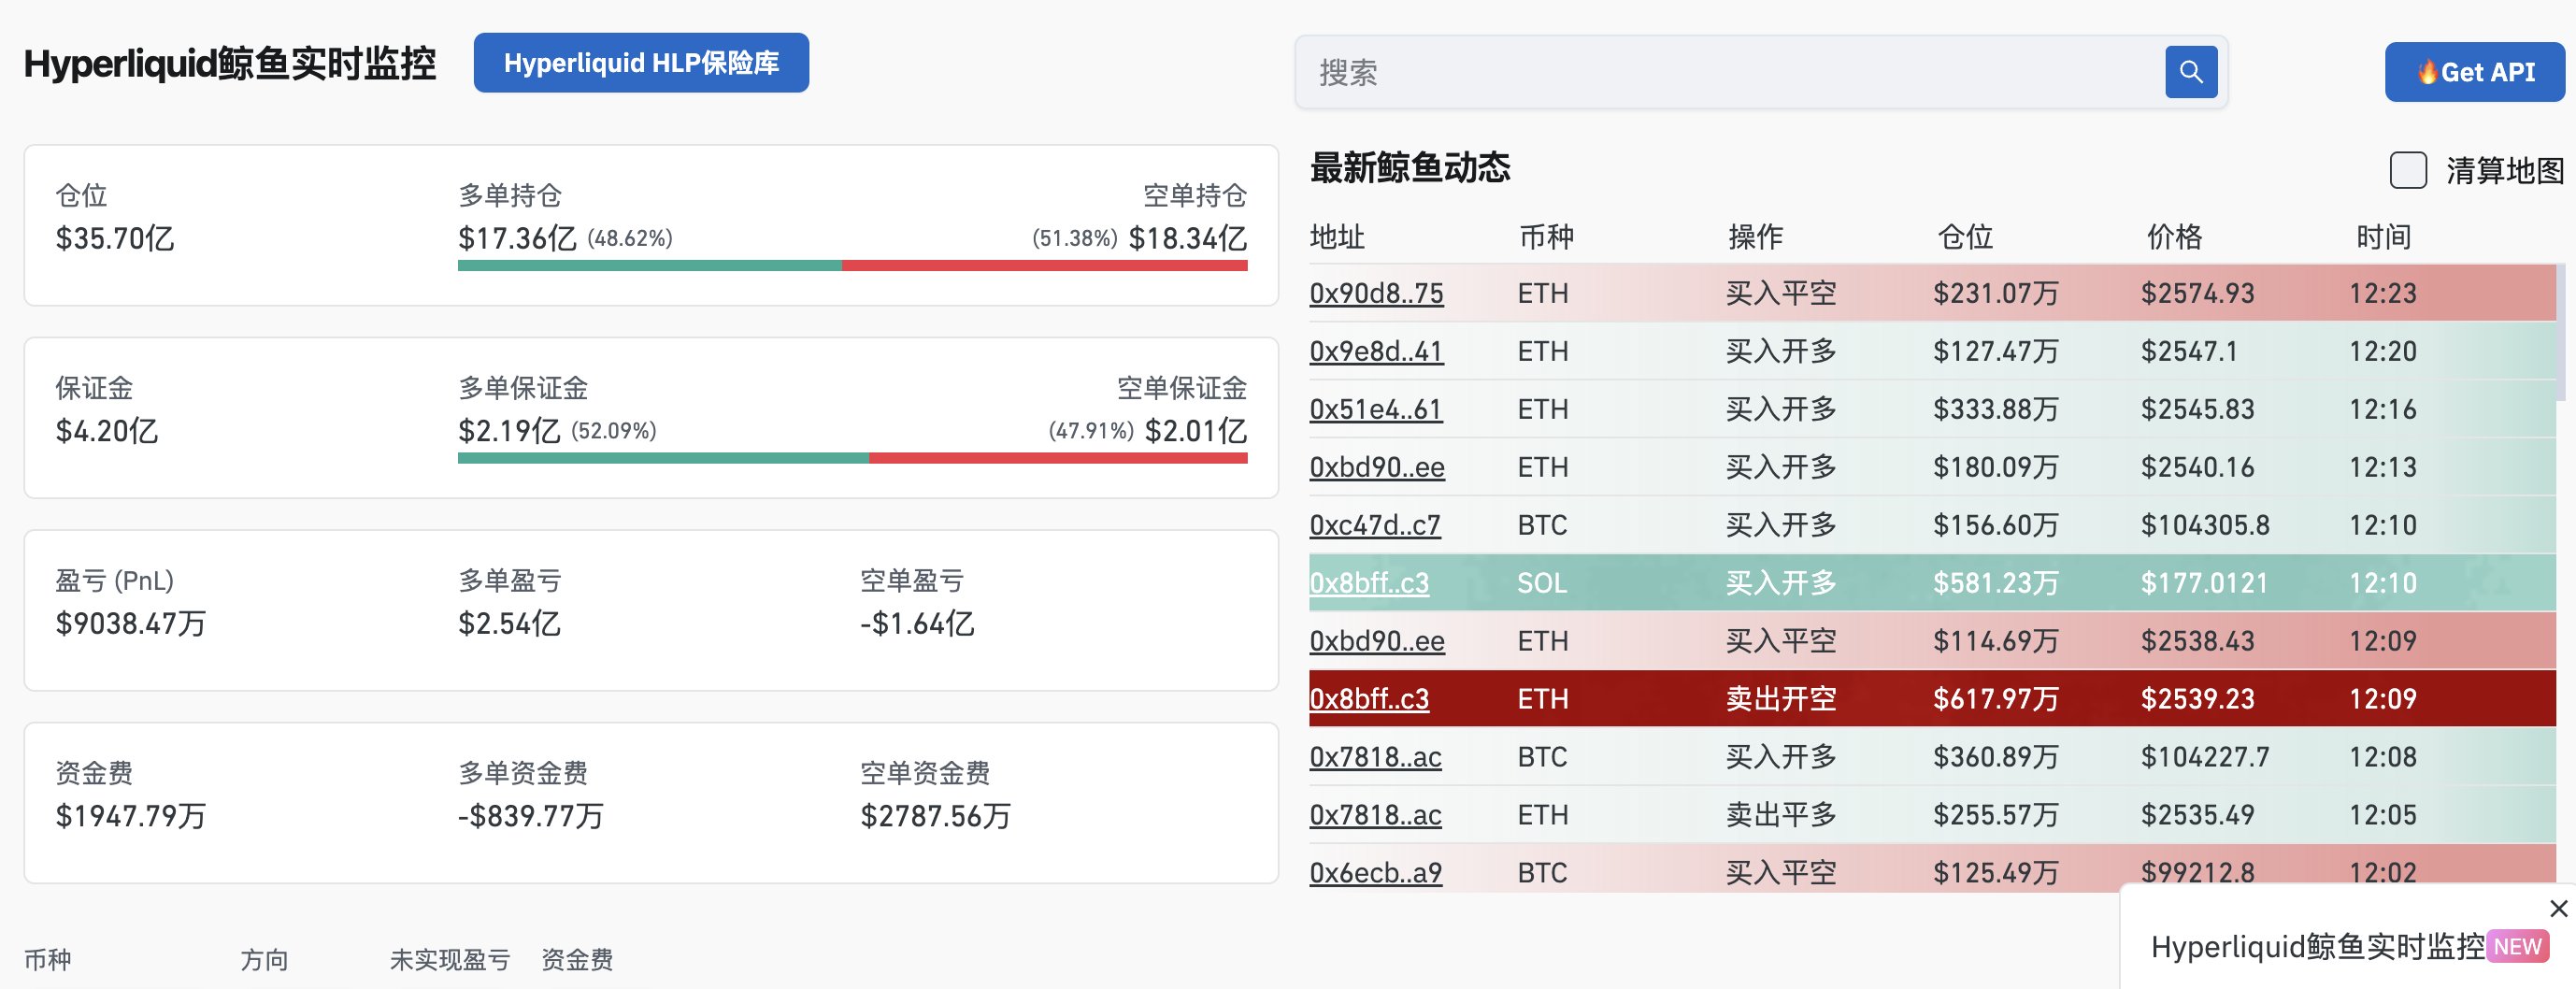This screenshot has height=989, width=2576.
Task: Open 0xbd90..ee link at 12:09
Action: pos(1377,641)
